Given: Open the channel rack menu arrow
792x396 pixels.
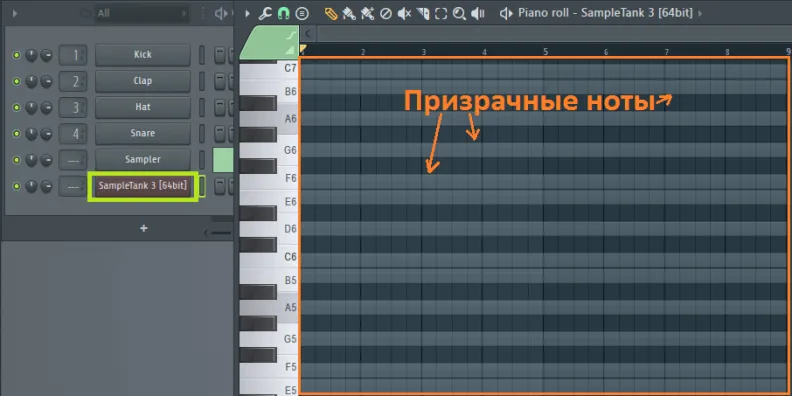Looking at the screenshot, I should 14,14.
